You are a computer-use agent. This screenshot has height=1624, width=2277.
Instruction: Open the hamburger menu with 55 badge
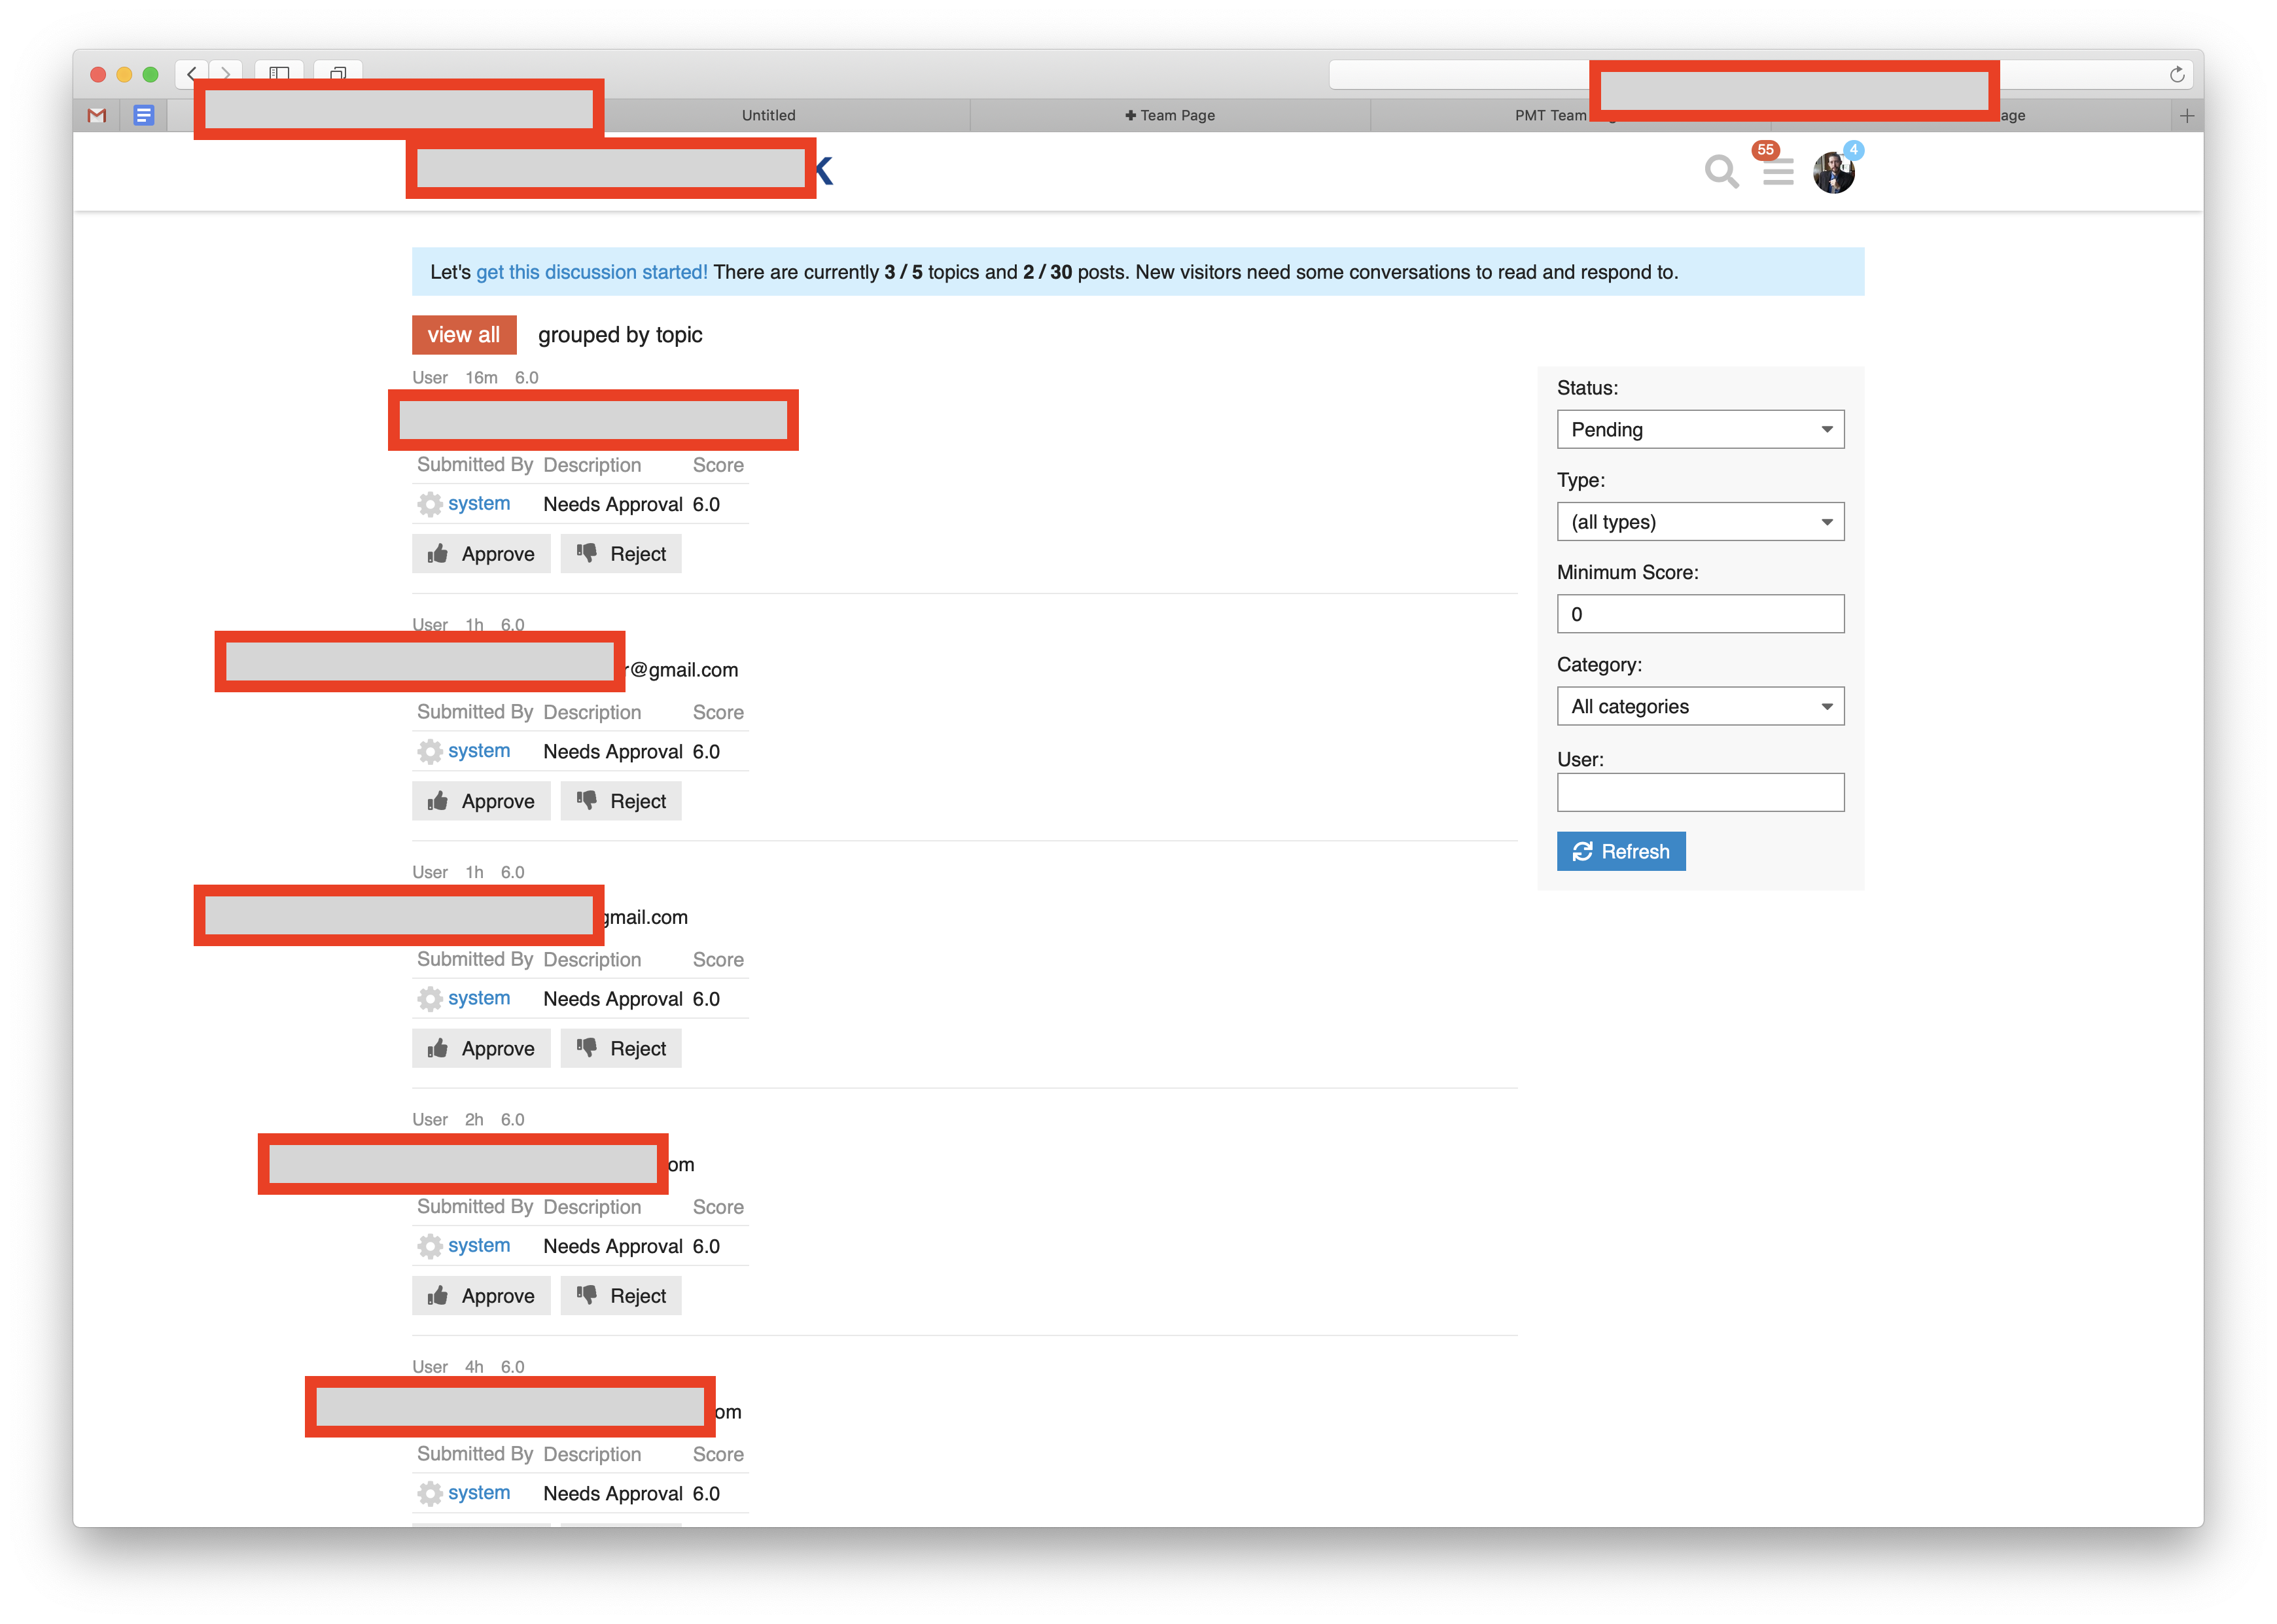pyautogui.click(x=1777, y=172)
